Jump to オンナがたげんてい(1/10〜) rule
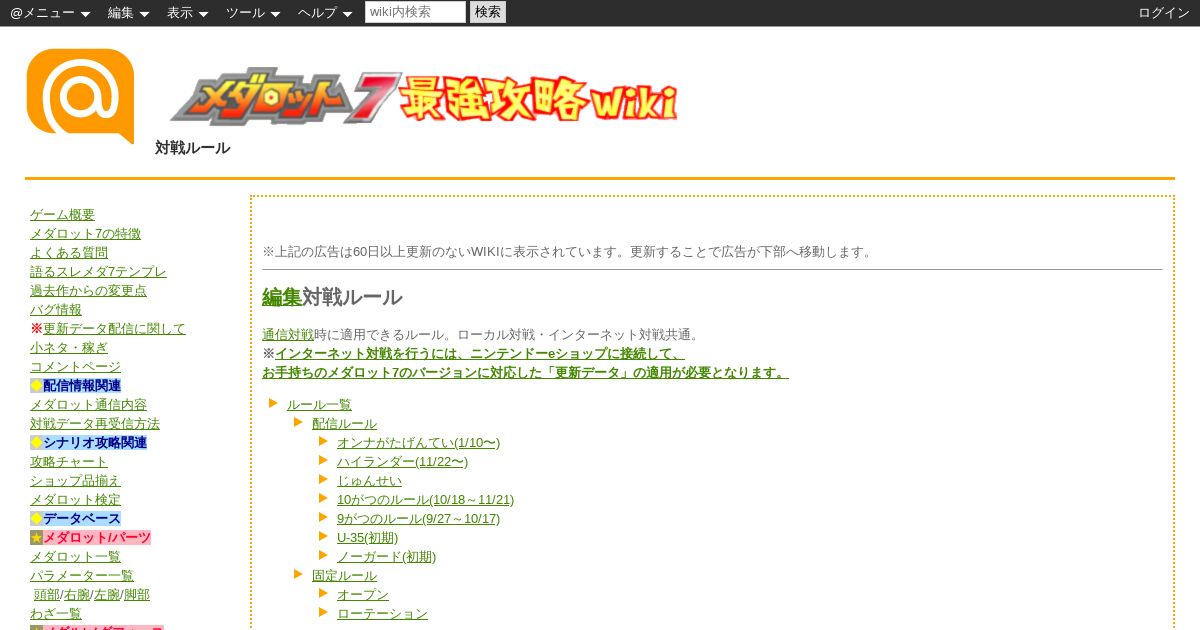 click(x=418, y=443)
